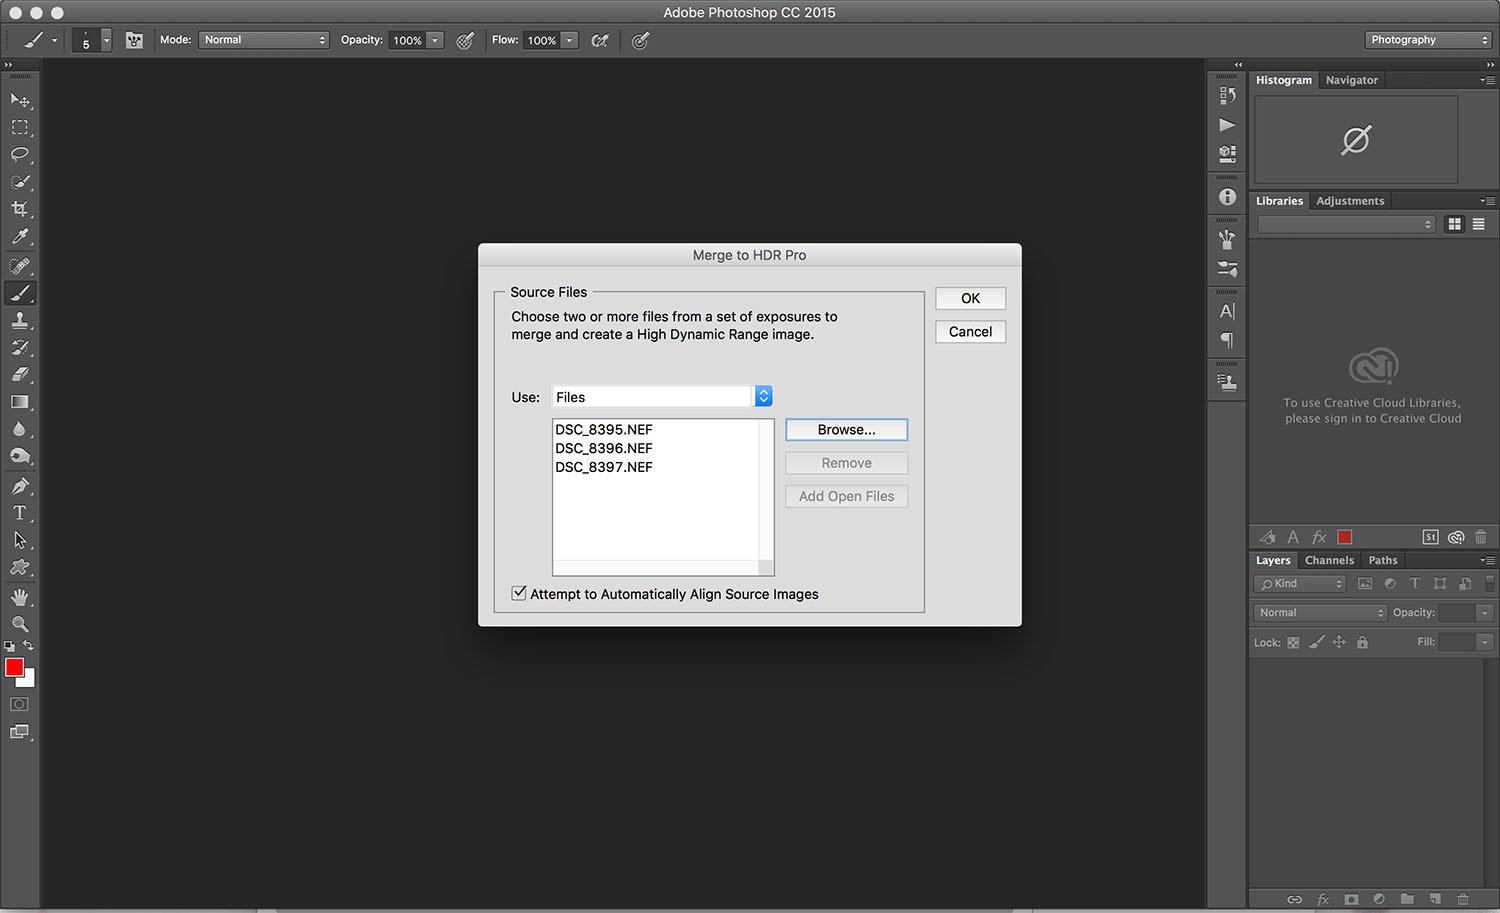This screenshot has height=913, width=1500.
Task: Select the Eyedropper tool
Action: 20,237
